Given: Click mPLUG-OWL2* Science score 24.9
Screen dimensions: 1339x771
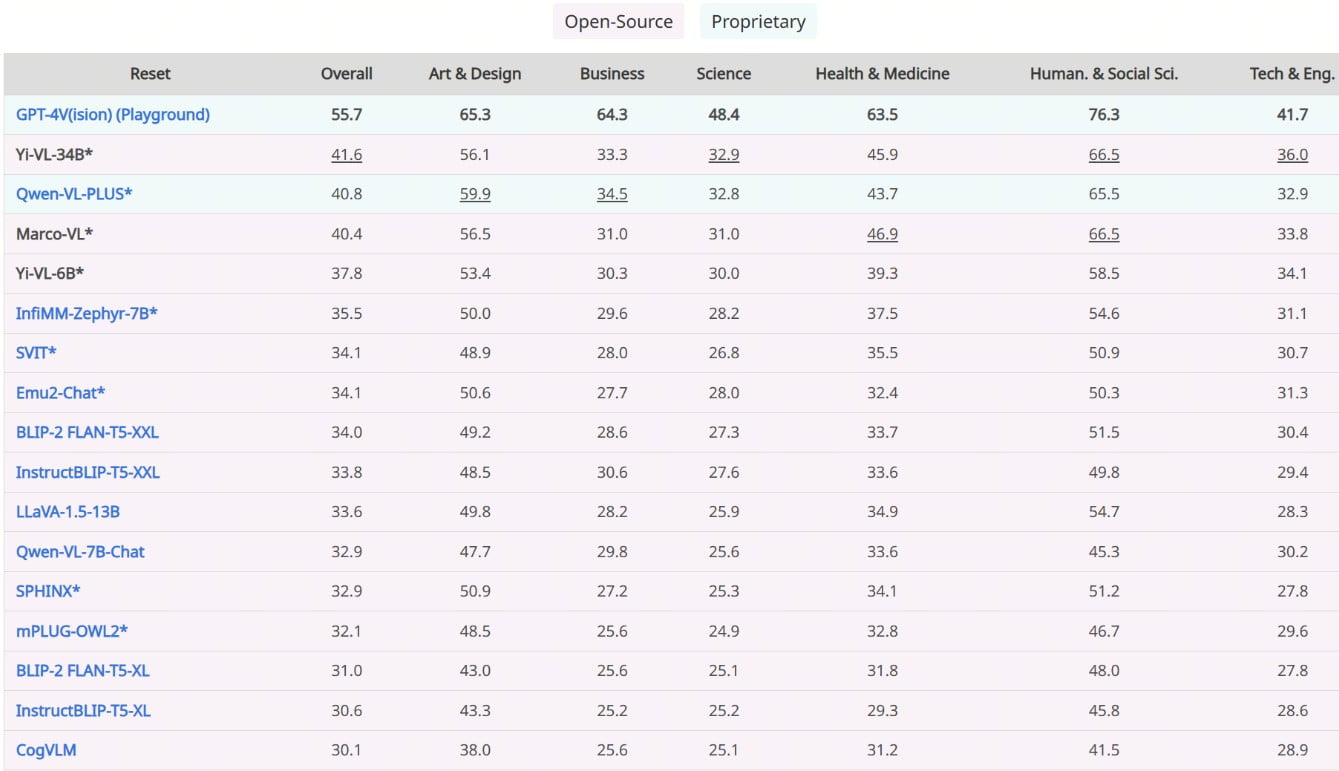Looking at the screenshot, I should point(724,631).
